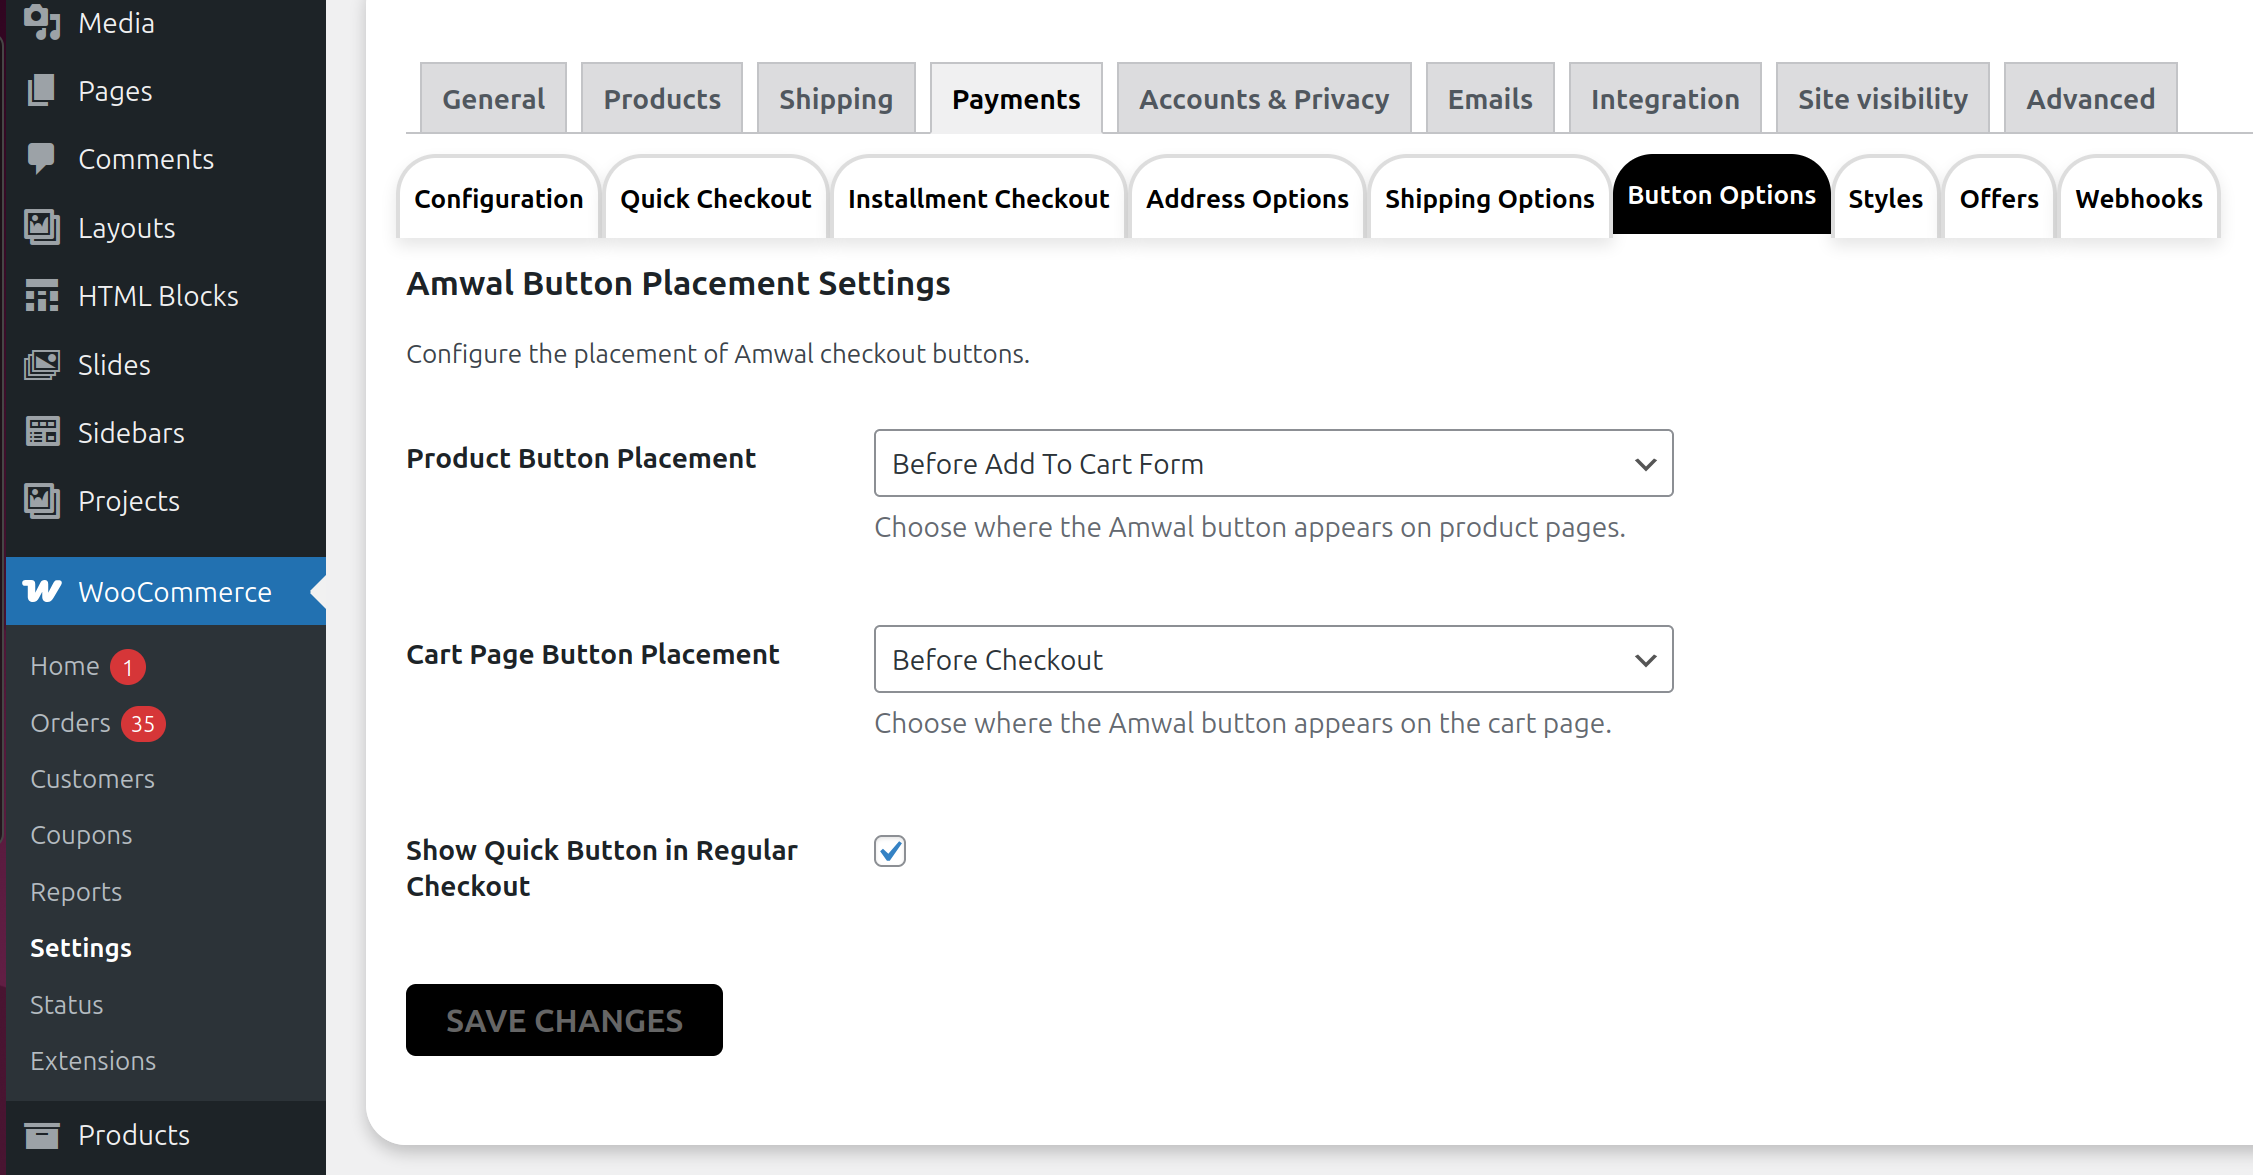Open Product Button Placement dropdown
The width and height of the screenshot is (2253, 1175).
(x=1272, y=463)
